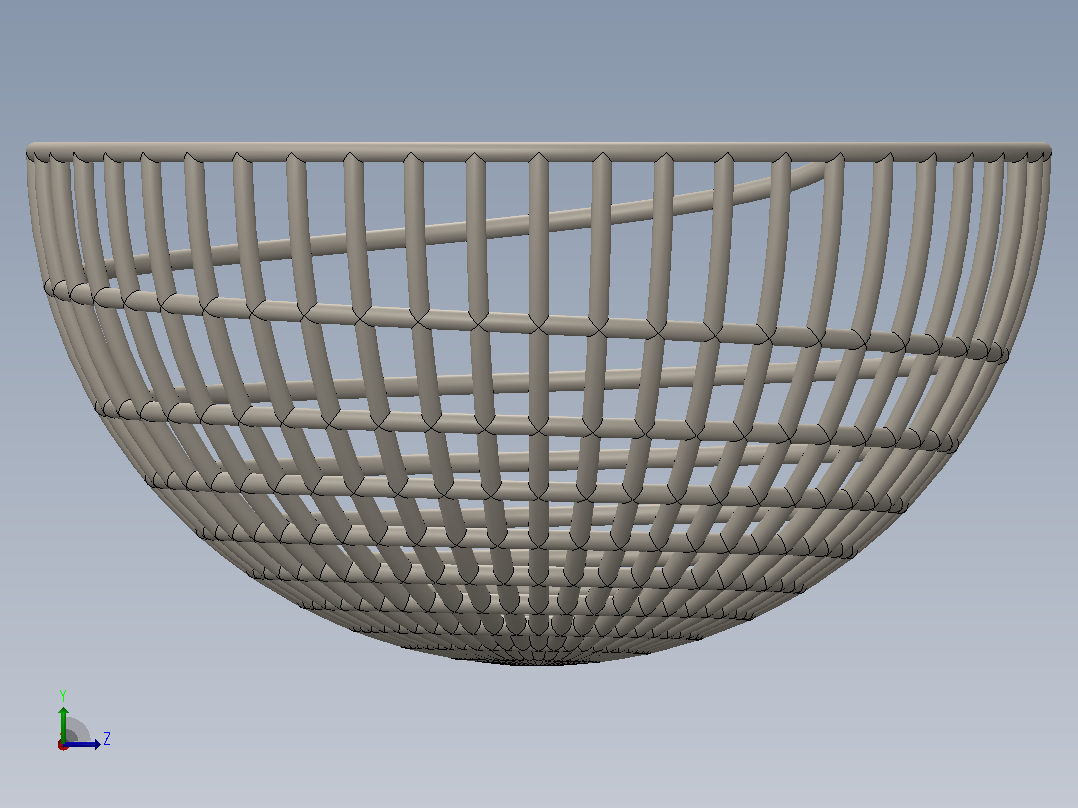Select the top rim ring of the wire basket
1078x808 pixels.
click(x=539, y=152)
